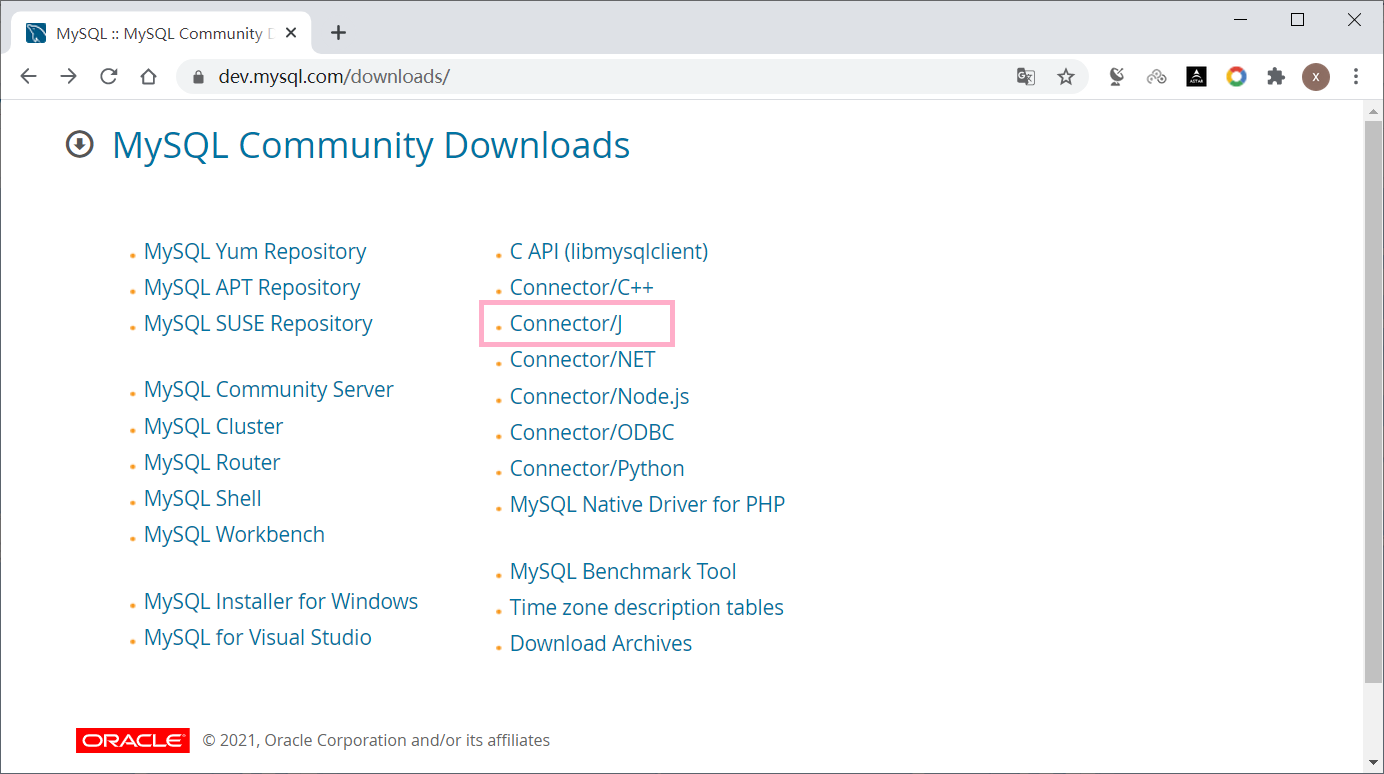Open the user profile avatar

[x=1316, y=76]
